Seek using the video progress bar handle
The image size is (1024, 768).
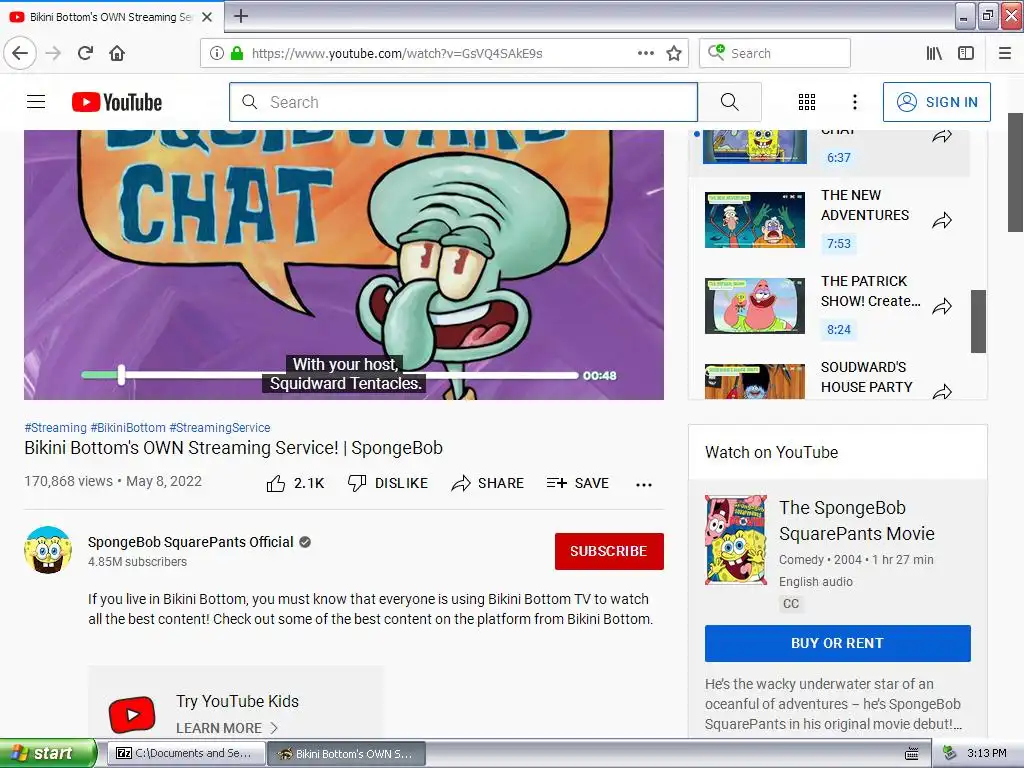point(121,375)
